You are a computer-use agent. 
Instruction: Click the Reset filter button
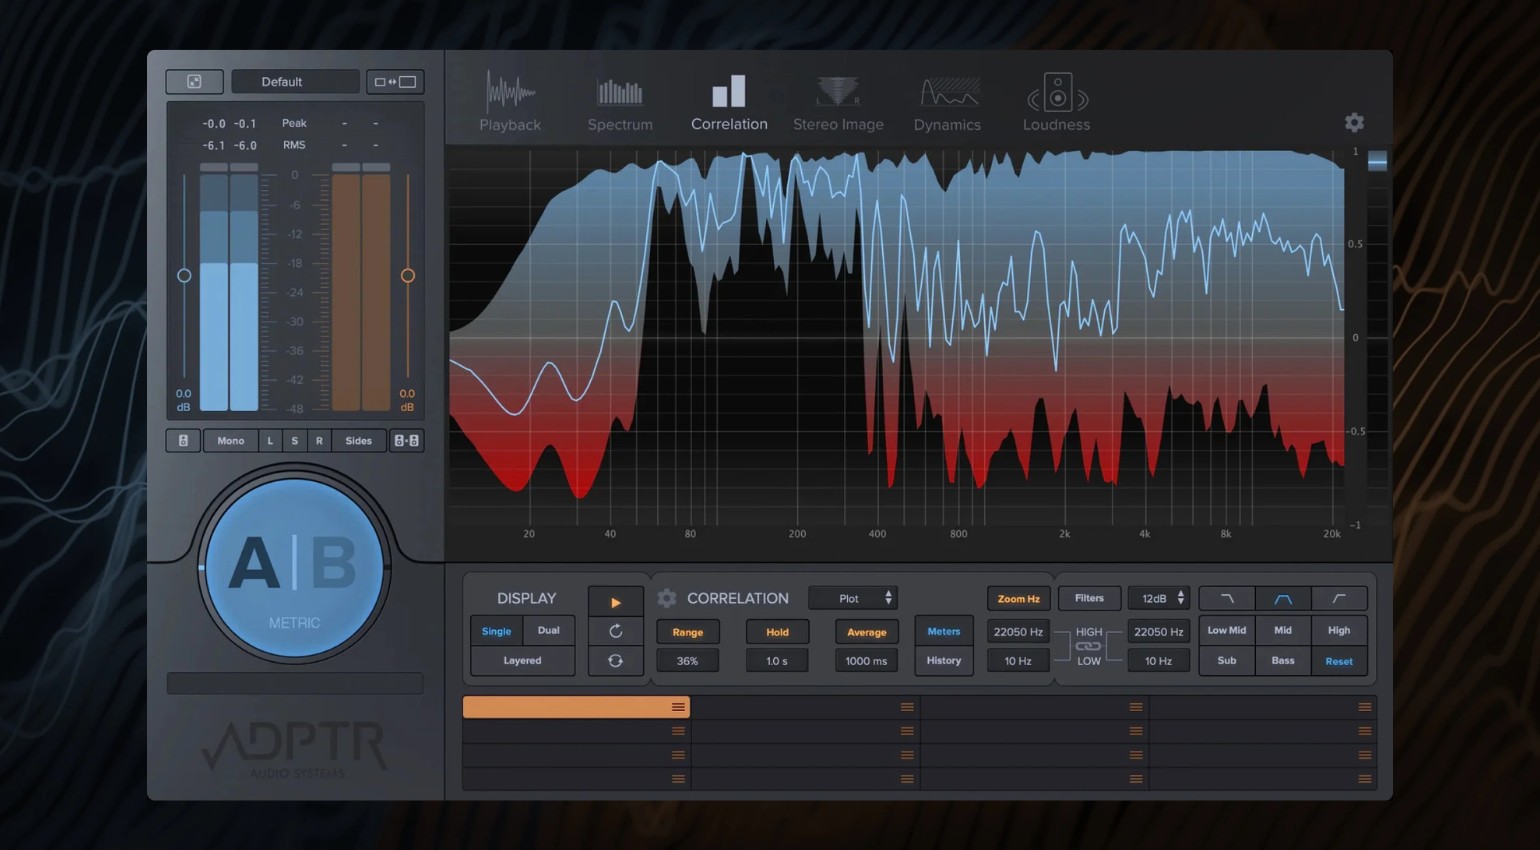1339,661
